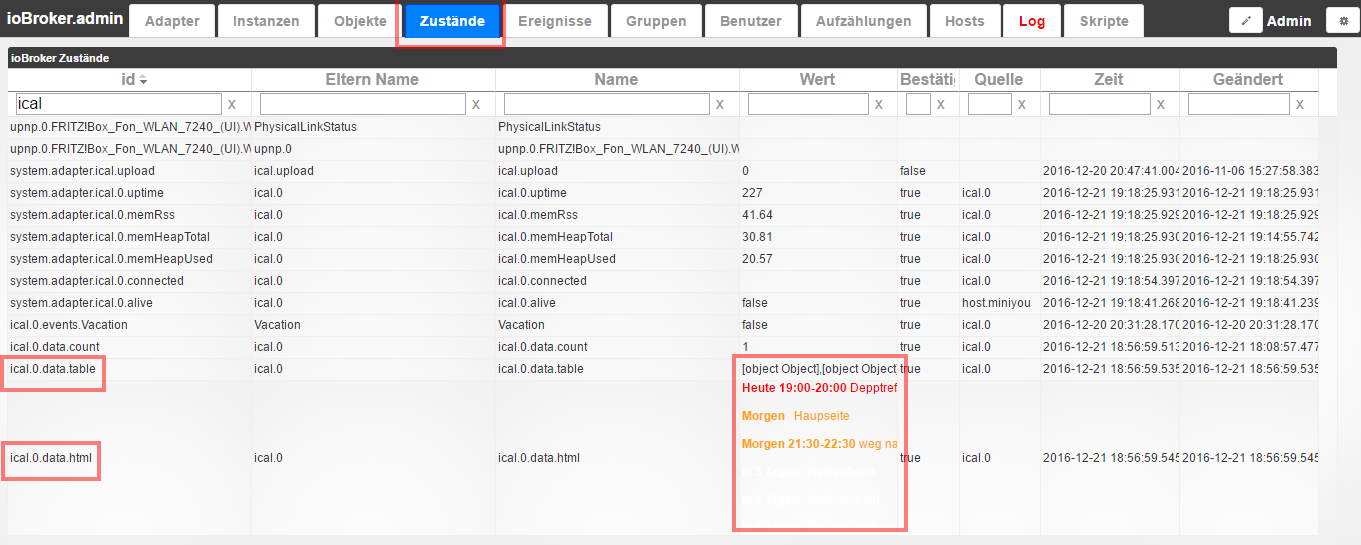
Task: Open the Objekte tab
Action: point(359,21)
